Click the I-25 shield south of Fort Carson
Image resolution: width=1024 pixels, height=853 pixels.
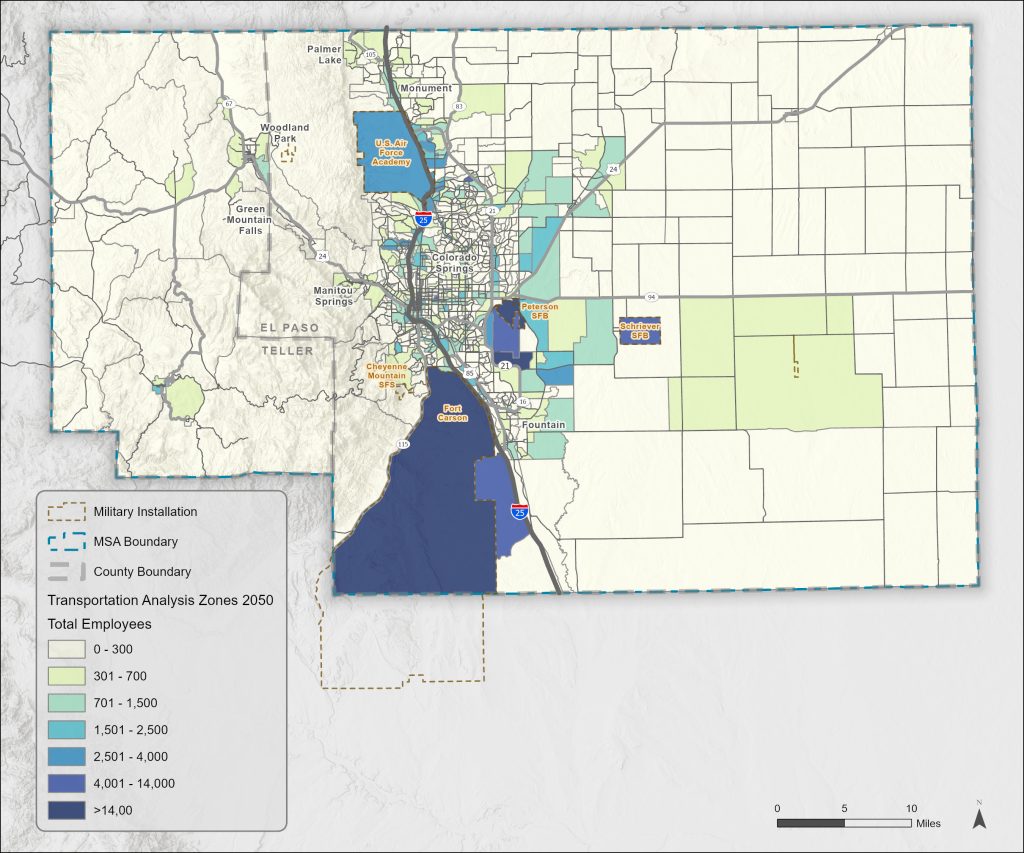tap(520, 511)
